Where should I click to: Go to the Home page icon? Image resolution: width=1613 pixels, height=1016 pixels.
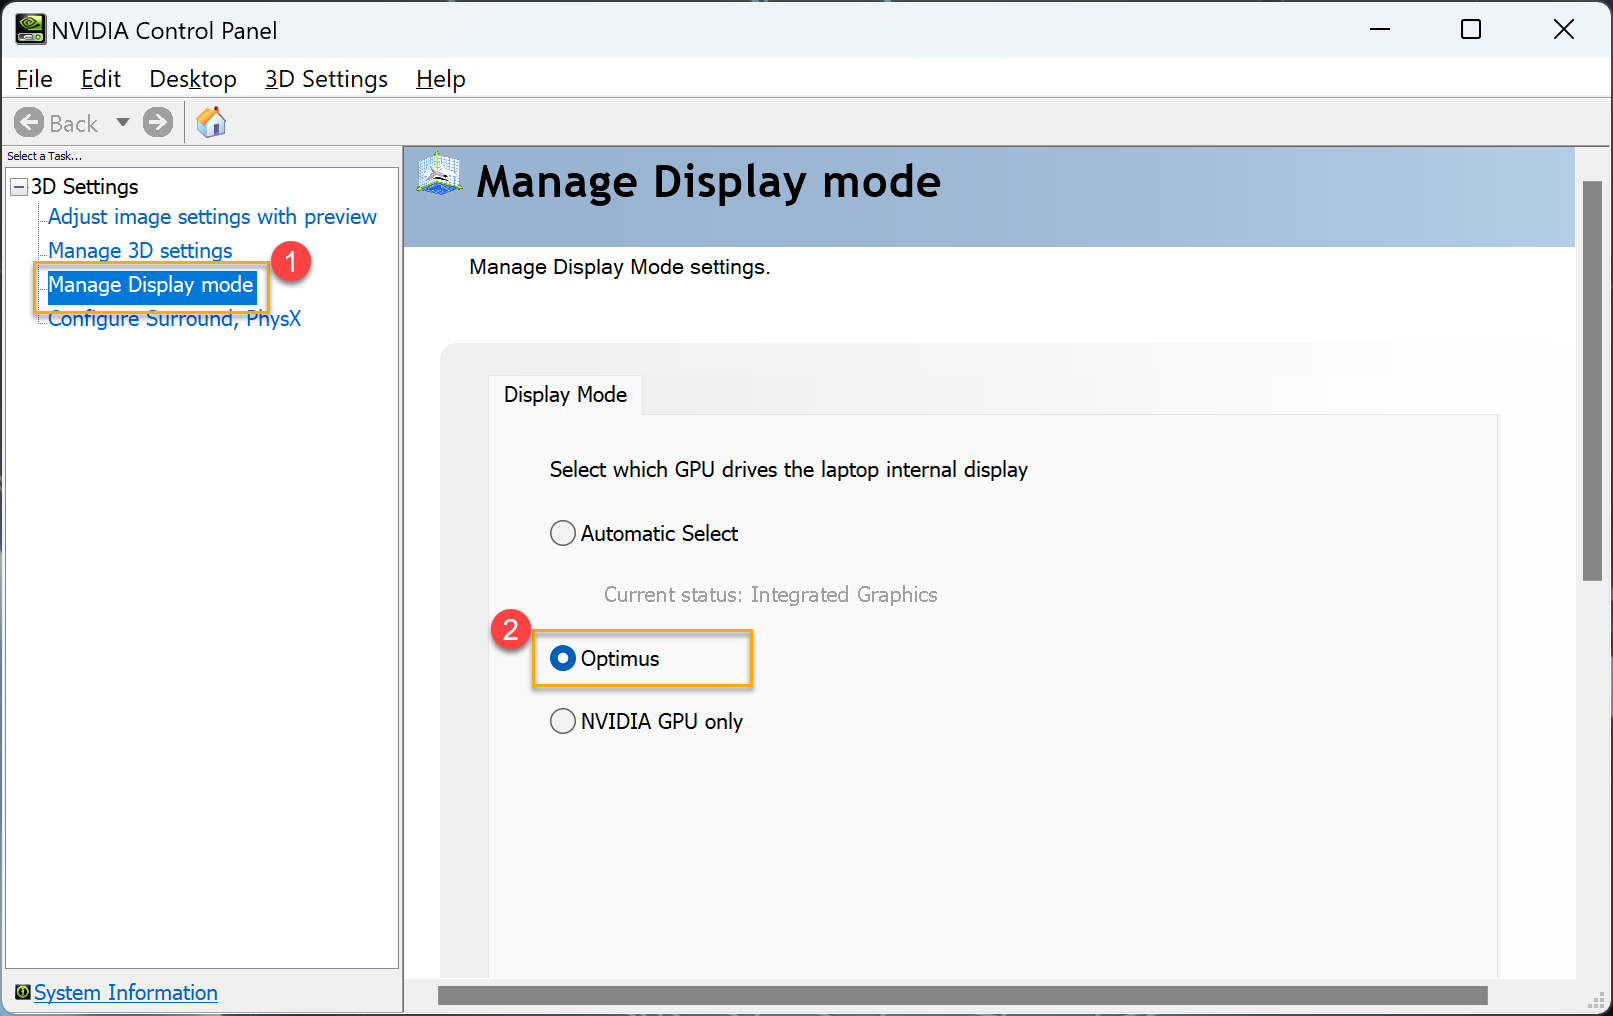[211, 122]
